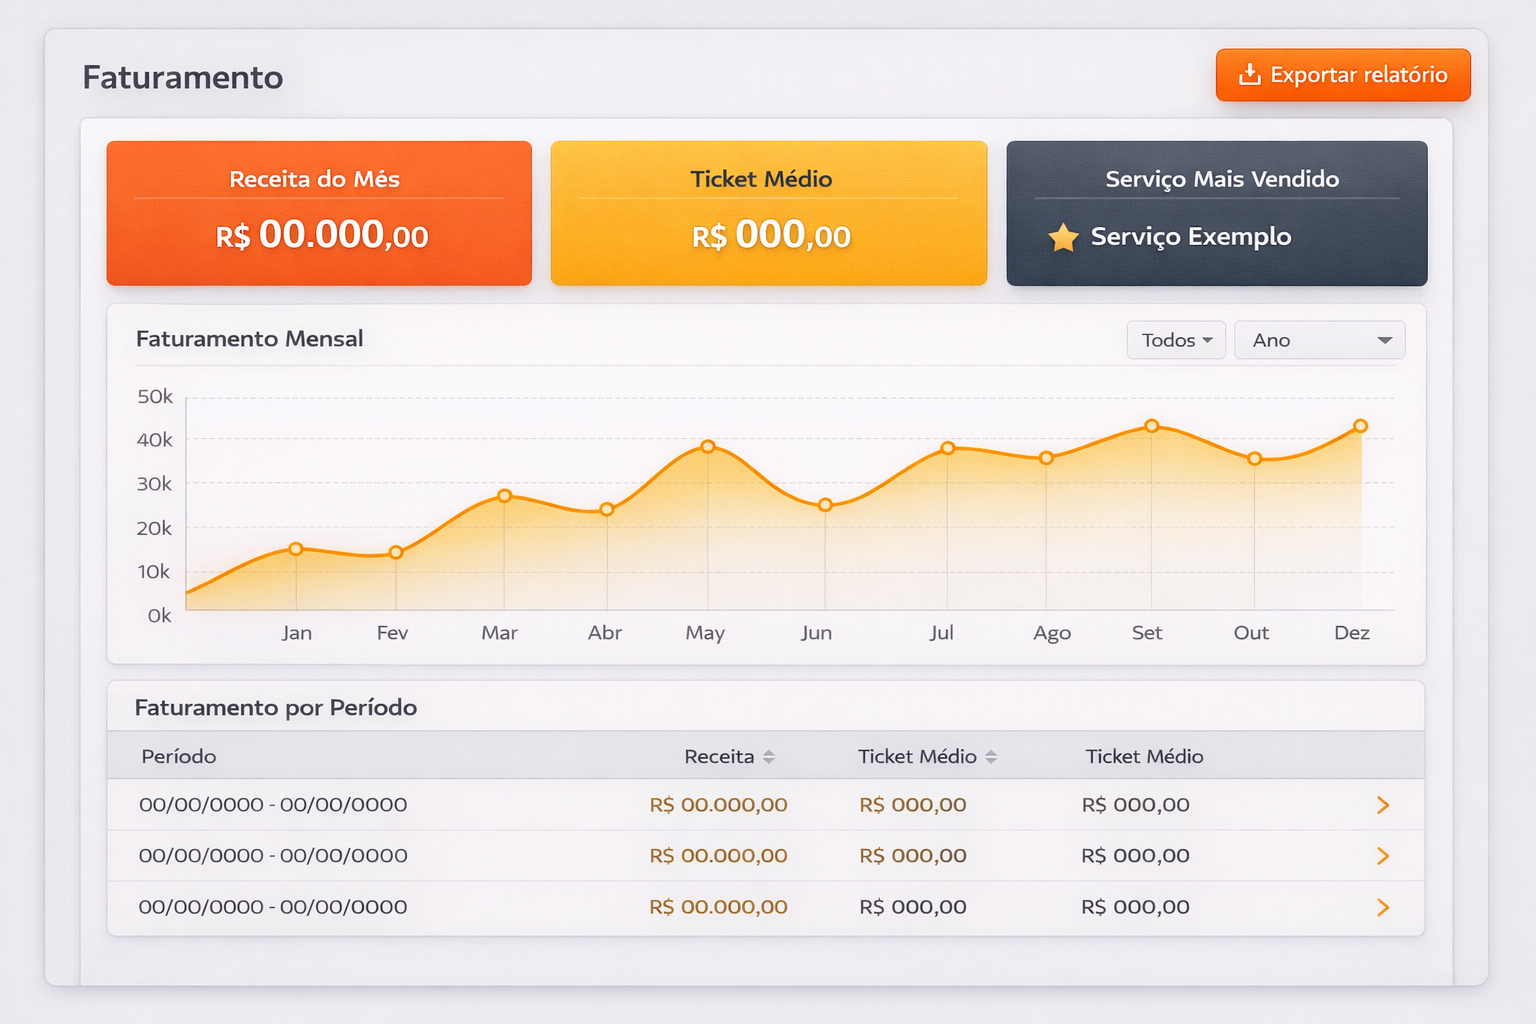This screenshot has height=1024, width=1536.
Task: Click the Dez data point on chart
Action: [x=1360, y=426]
